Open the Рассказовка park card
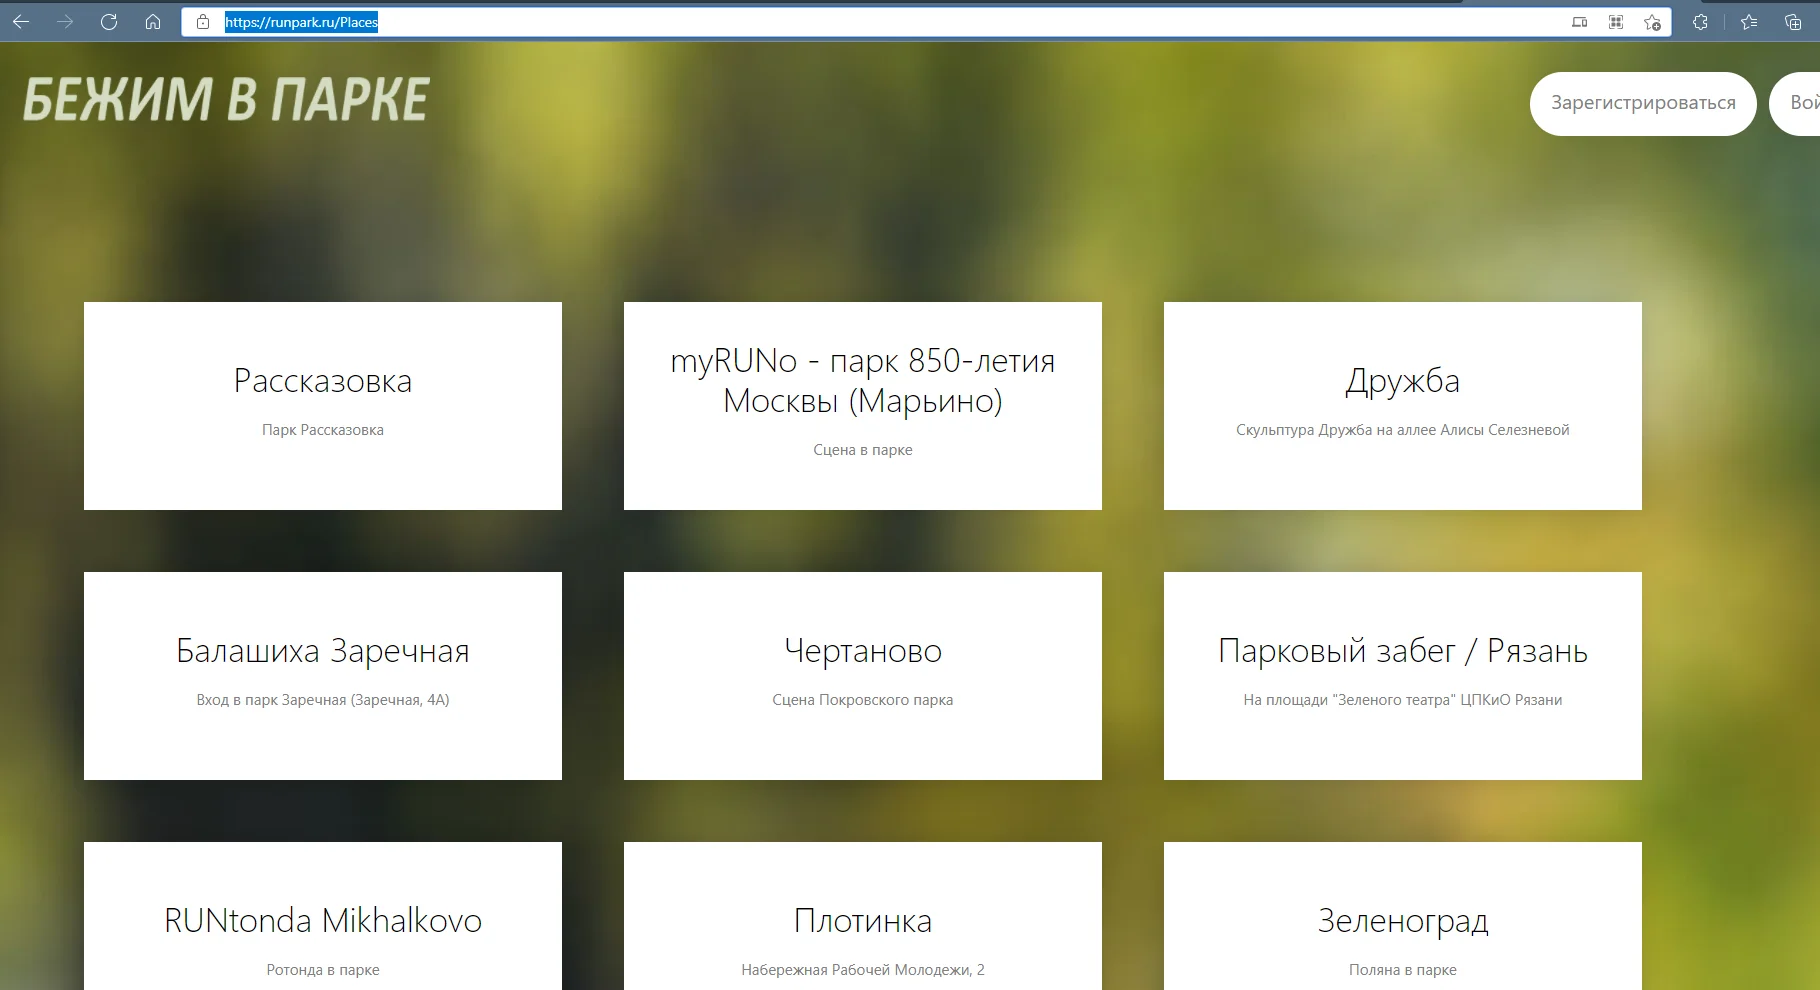The width and height of the screenshot is (1820, 990). pyautogui.click(x=322, y=405)
